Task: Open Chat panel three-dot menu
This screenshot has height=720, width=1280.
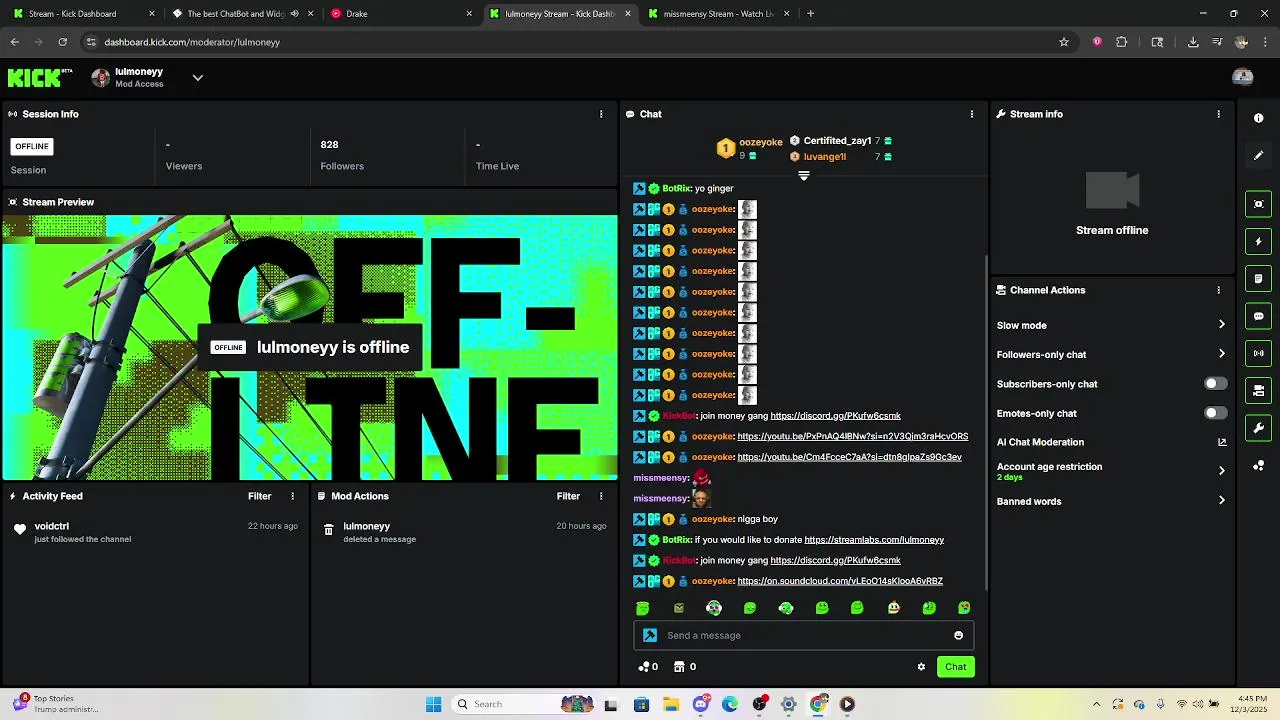Action: (x=971, y=114)
